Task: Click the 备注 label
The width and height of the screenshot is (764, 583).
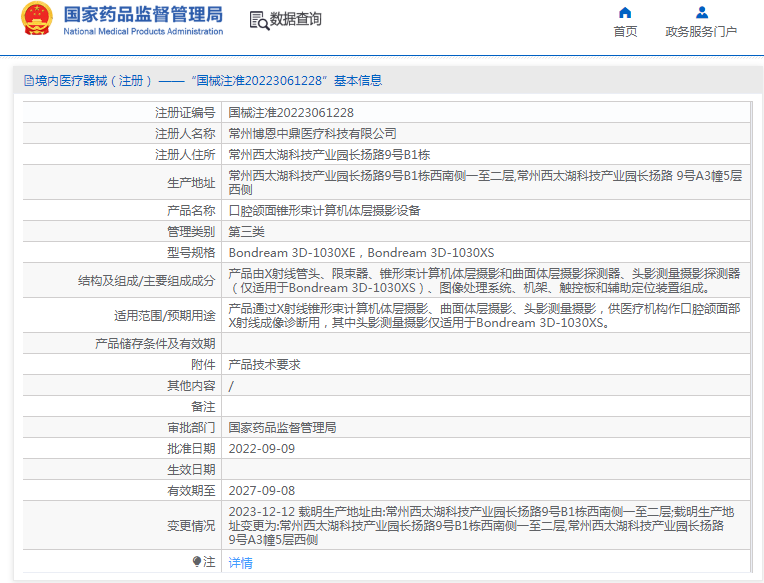Action: [x=203, y=407]
